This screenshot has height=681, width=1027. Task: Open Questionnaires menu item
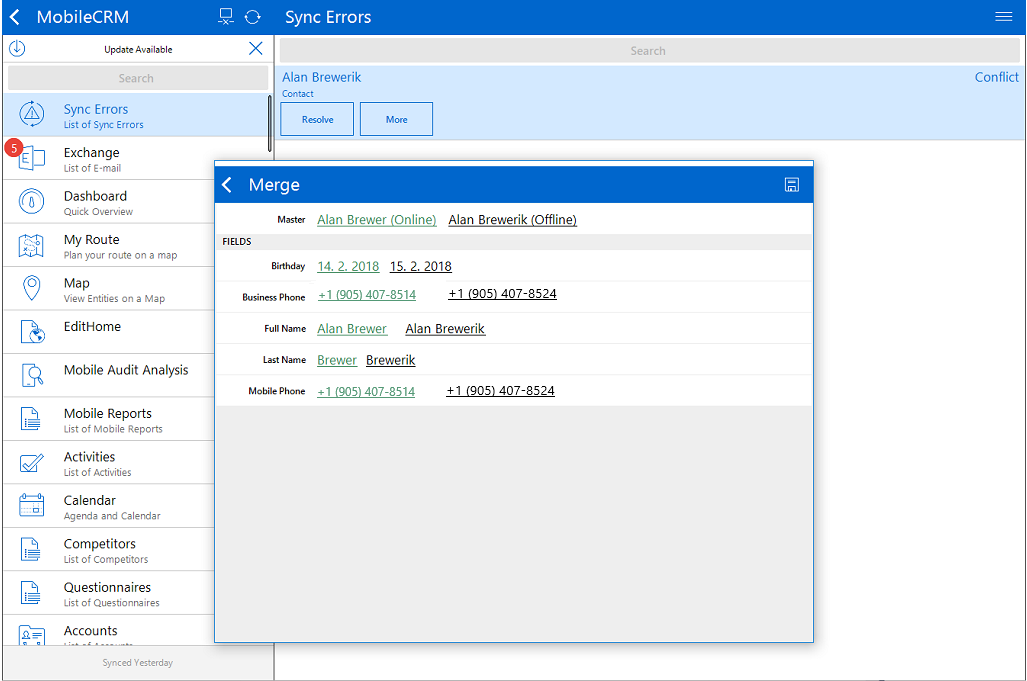pos(109,593)
